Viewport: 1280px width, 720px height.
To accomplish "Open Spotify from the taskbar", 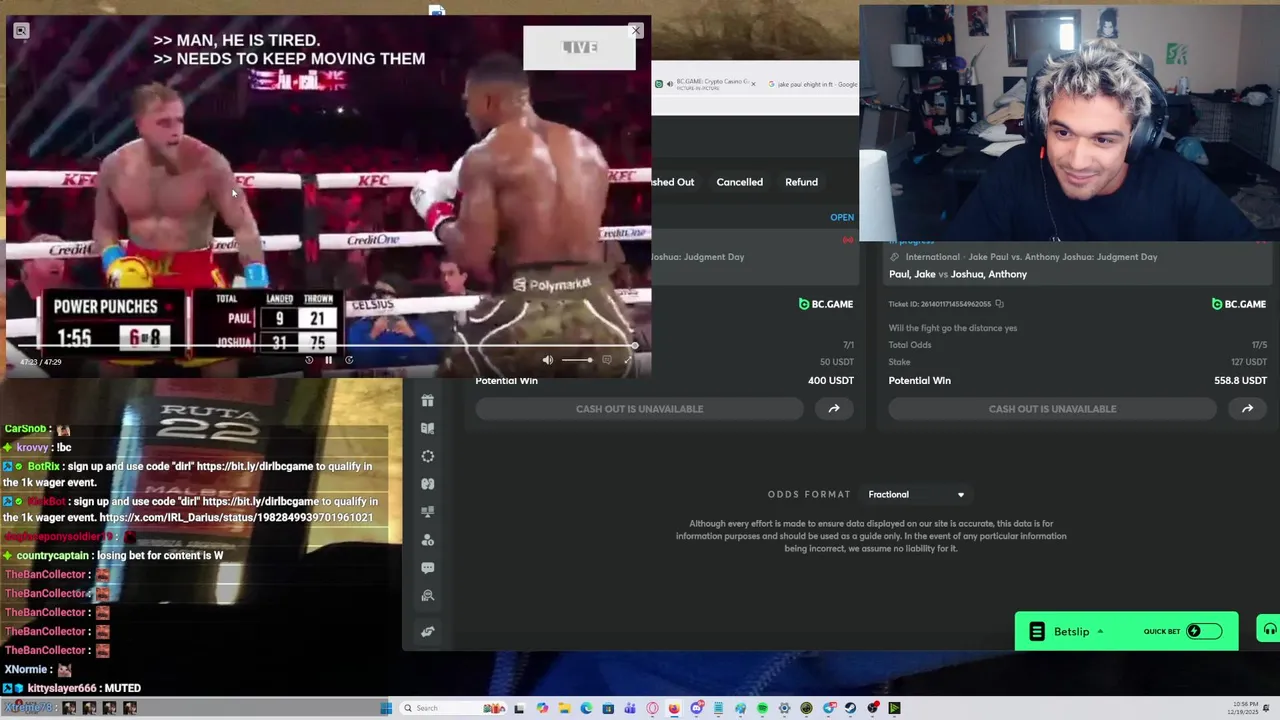I will (x=762, y=708).
